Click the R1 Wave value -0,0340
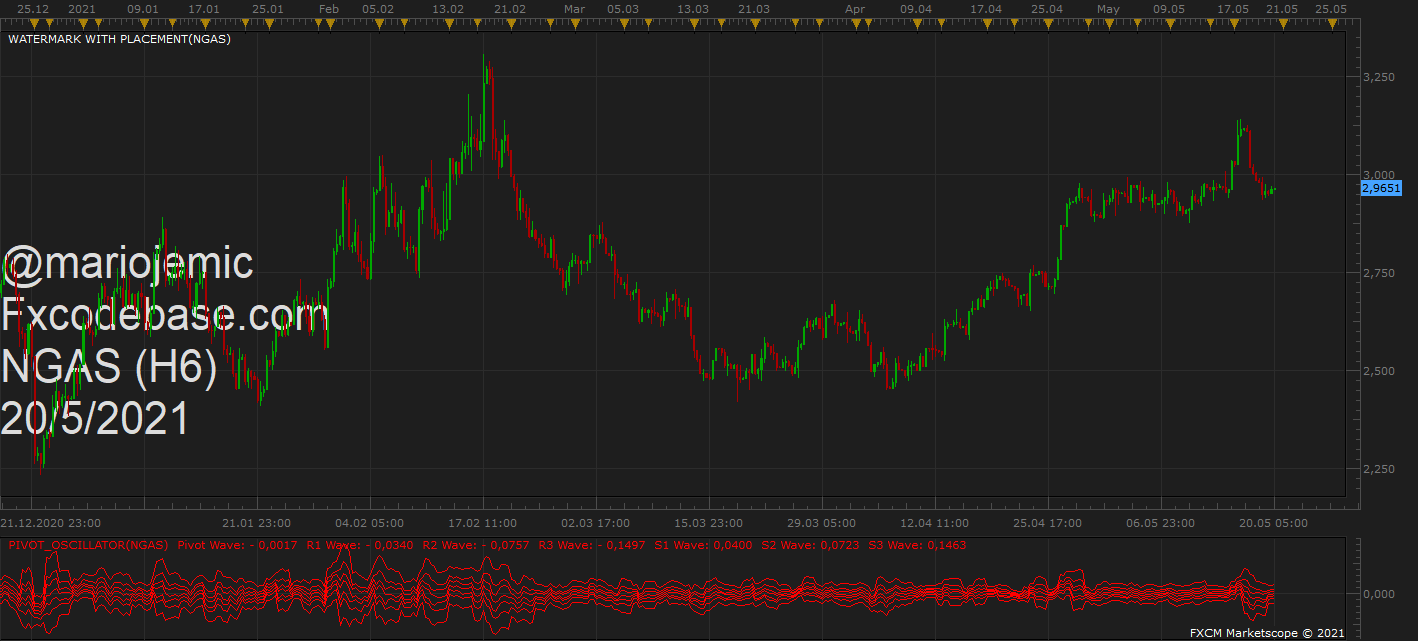The image size is (1418, 641). 389,545
